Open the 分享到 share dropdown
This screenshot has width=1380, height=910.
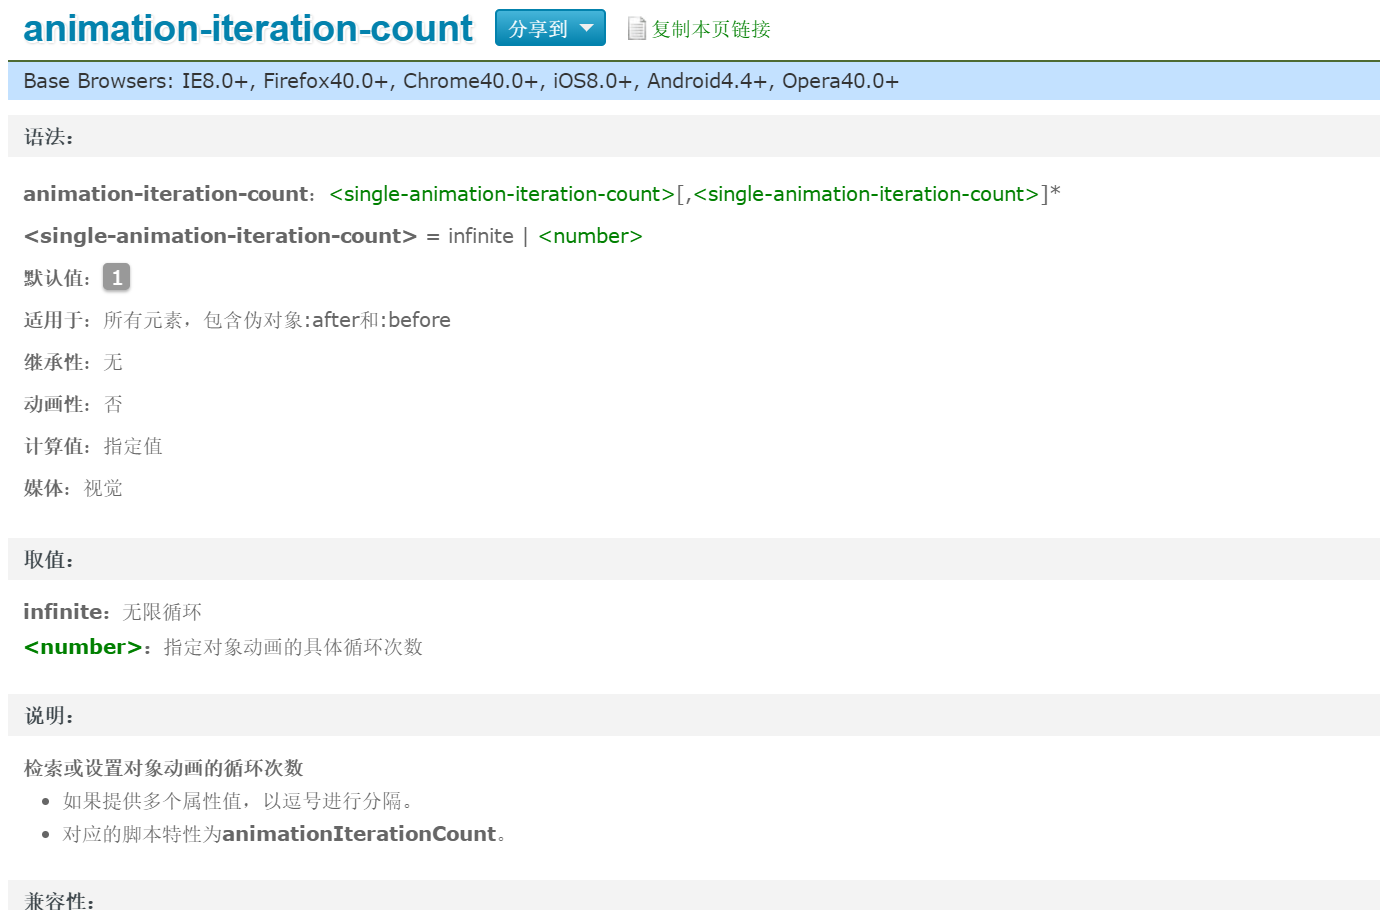point(550,28)
